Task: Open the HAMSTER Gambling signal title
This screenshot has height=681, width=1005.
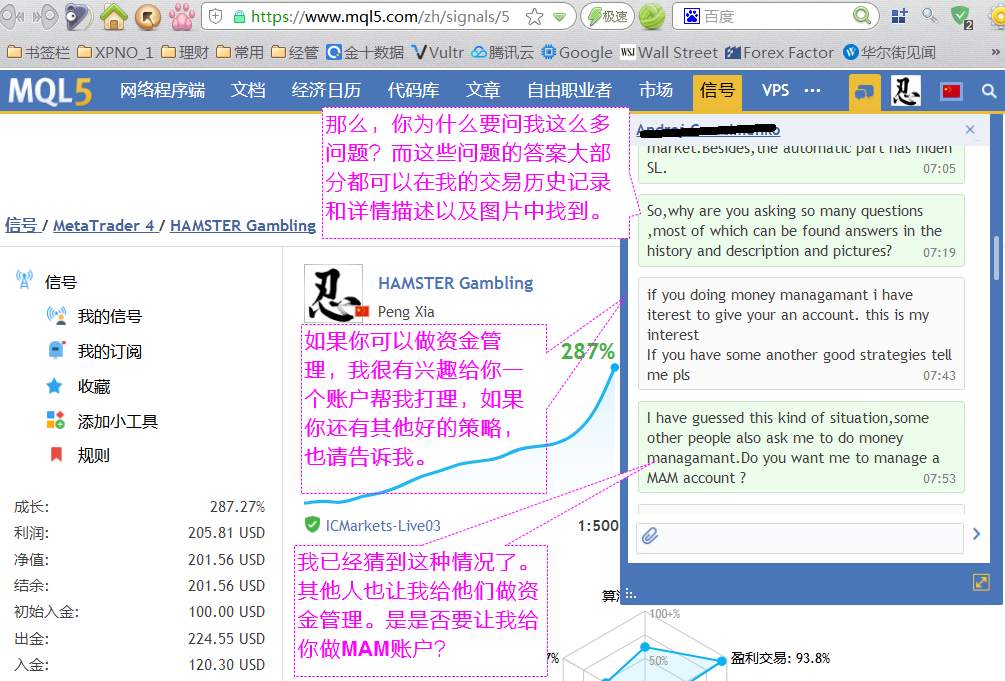Action: pos(456,283)
